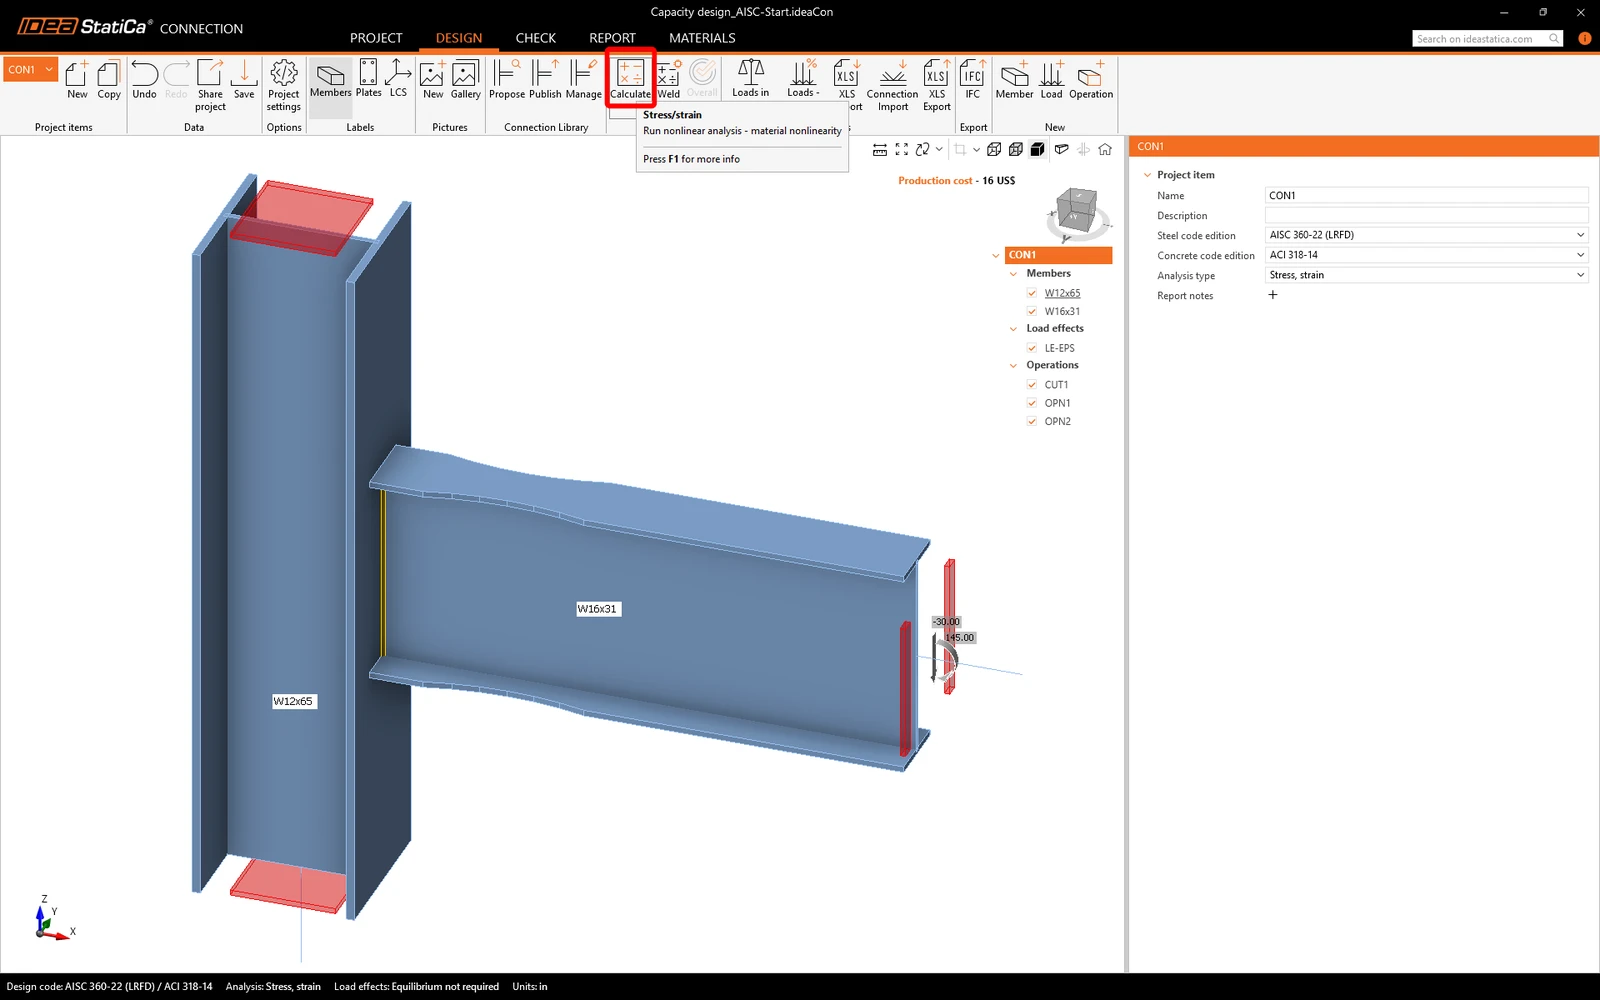Click the search on ideastatica.com box
This screenshot has width=1600, height=1000.
(1487, 39)
